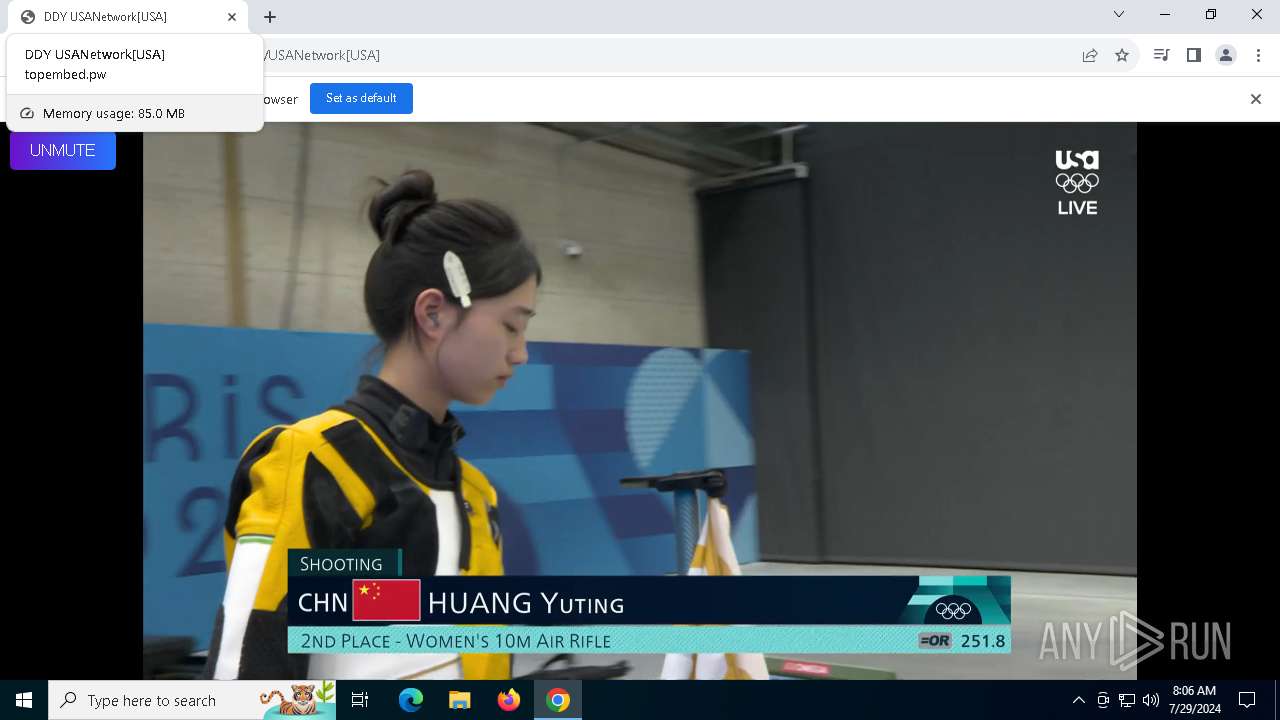Open the clock and date flyout
The height and width of the screenshot is (720, 1280).
[1194, 700]
